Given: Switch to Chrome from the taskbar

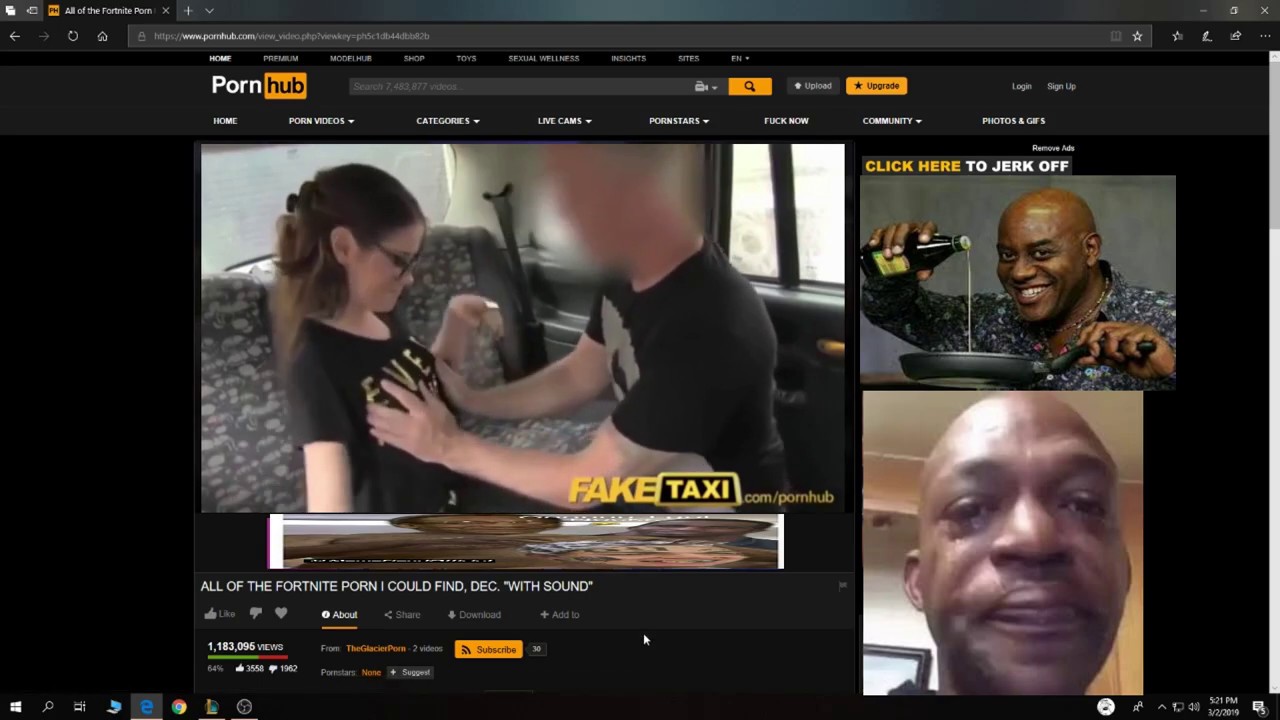Looking at the screenshot, I should 179,707.
